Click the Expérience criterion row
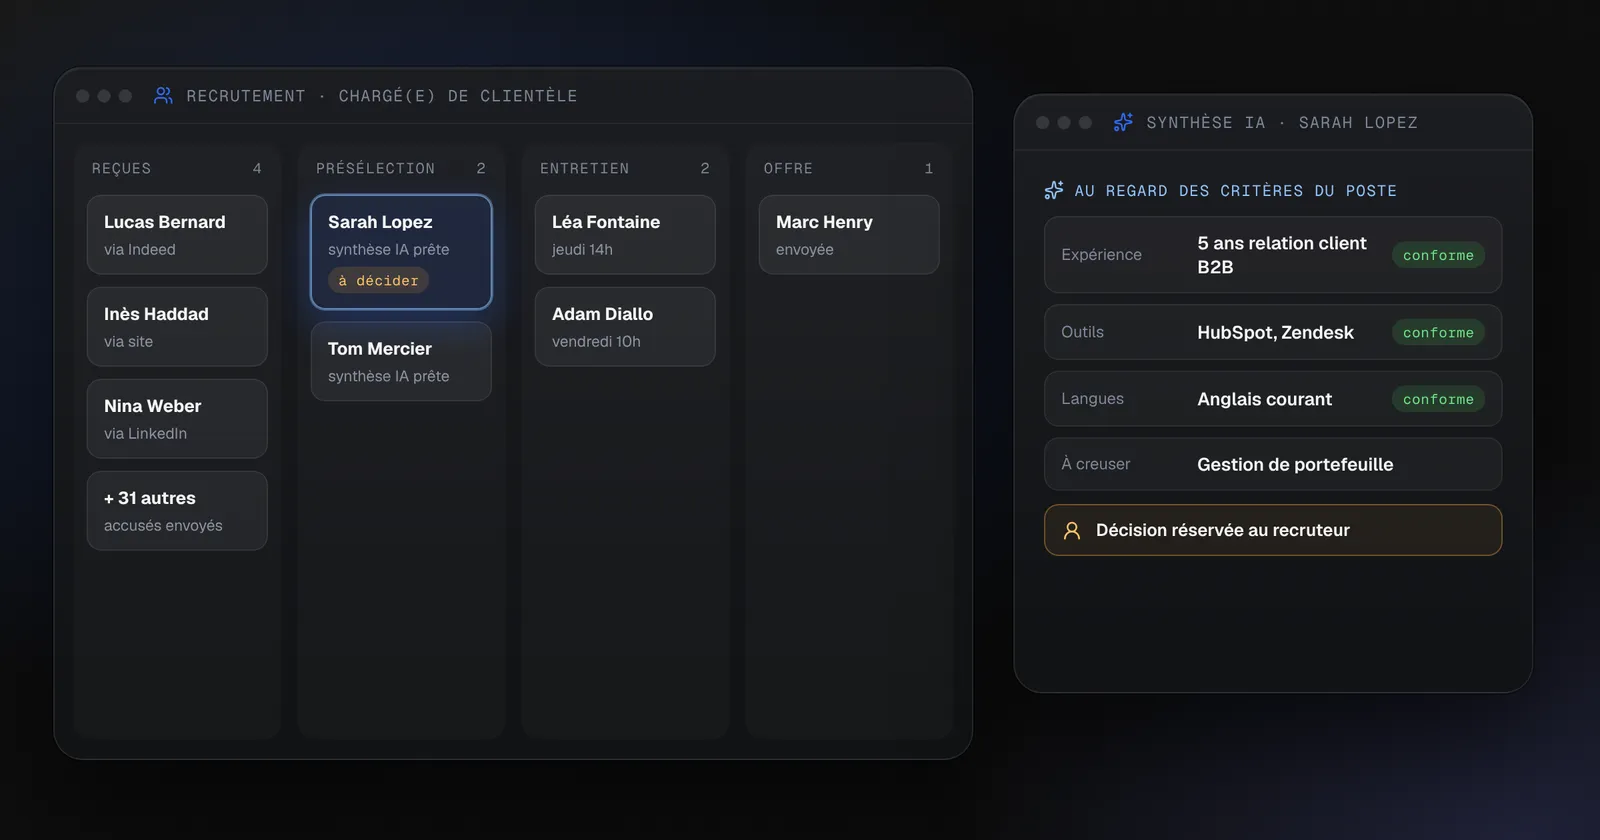This screenshot has height=840, width=1600. 1273,255
